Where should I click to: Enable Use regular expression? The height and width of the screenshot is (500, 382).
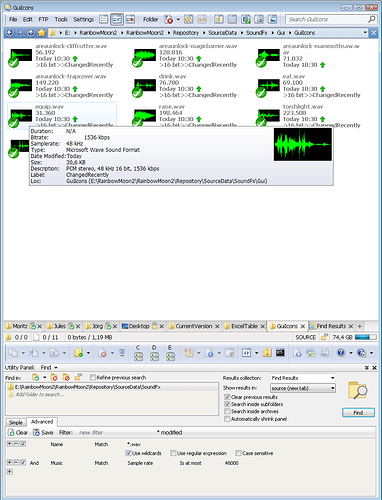(x=173, y=453)
